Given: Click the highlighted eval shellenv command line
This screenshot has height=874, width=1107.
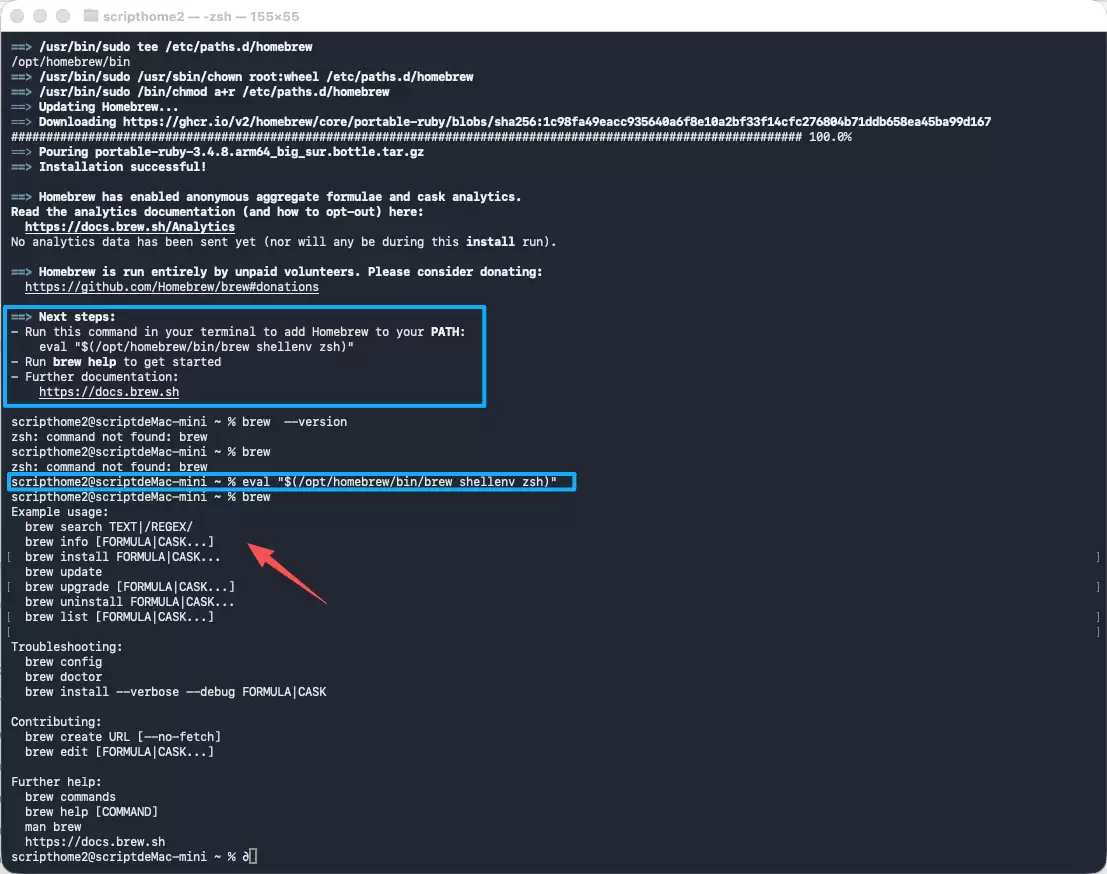Looking at the screenshot, I should coord(292,481).
